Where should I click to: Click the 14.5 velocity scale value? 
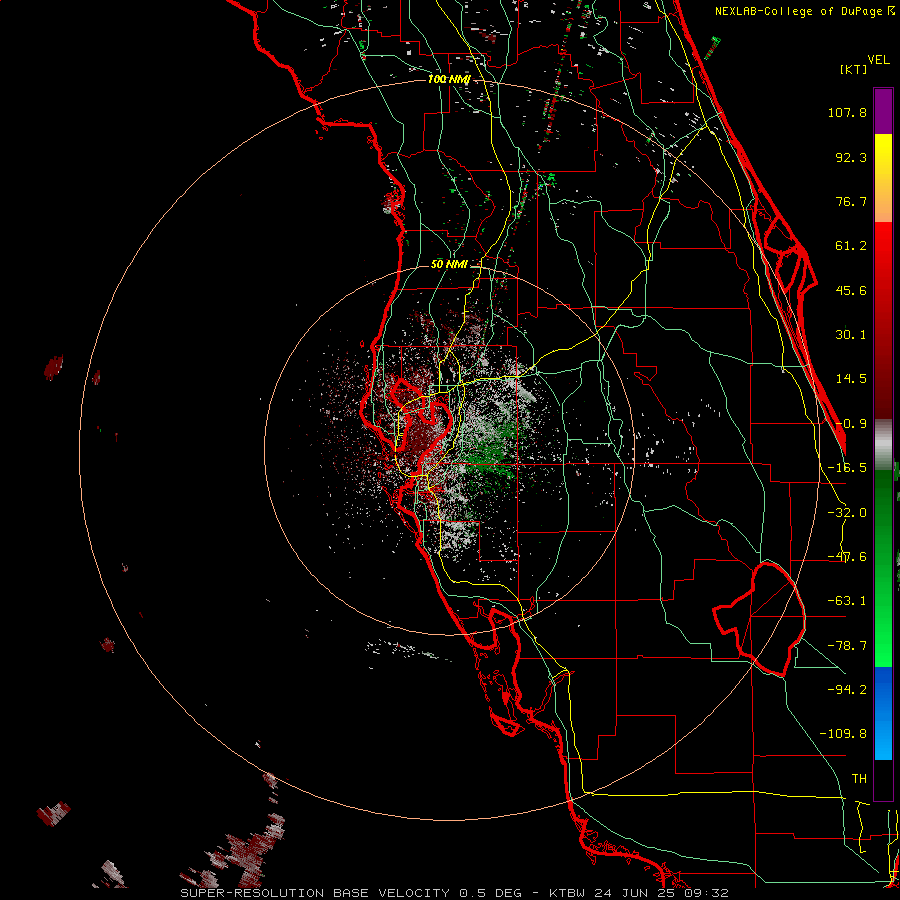click(x=851, y=379)
